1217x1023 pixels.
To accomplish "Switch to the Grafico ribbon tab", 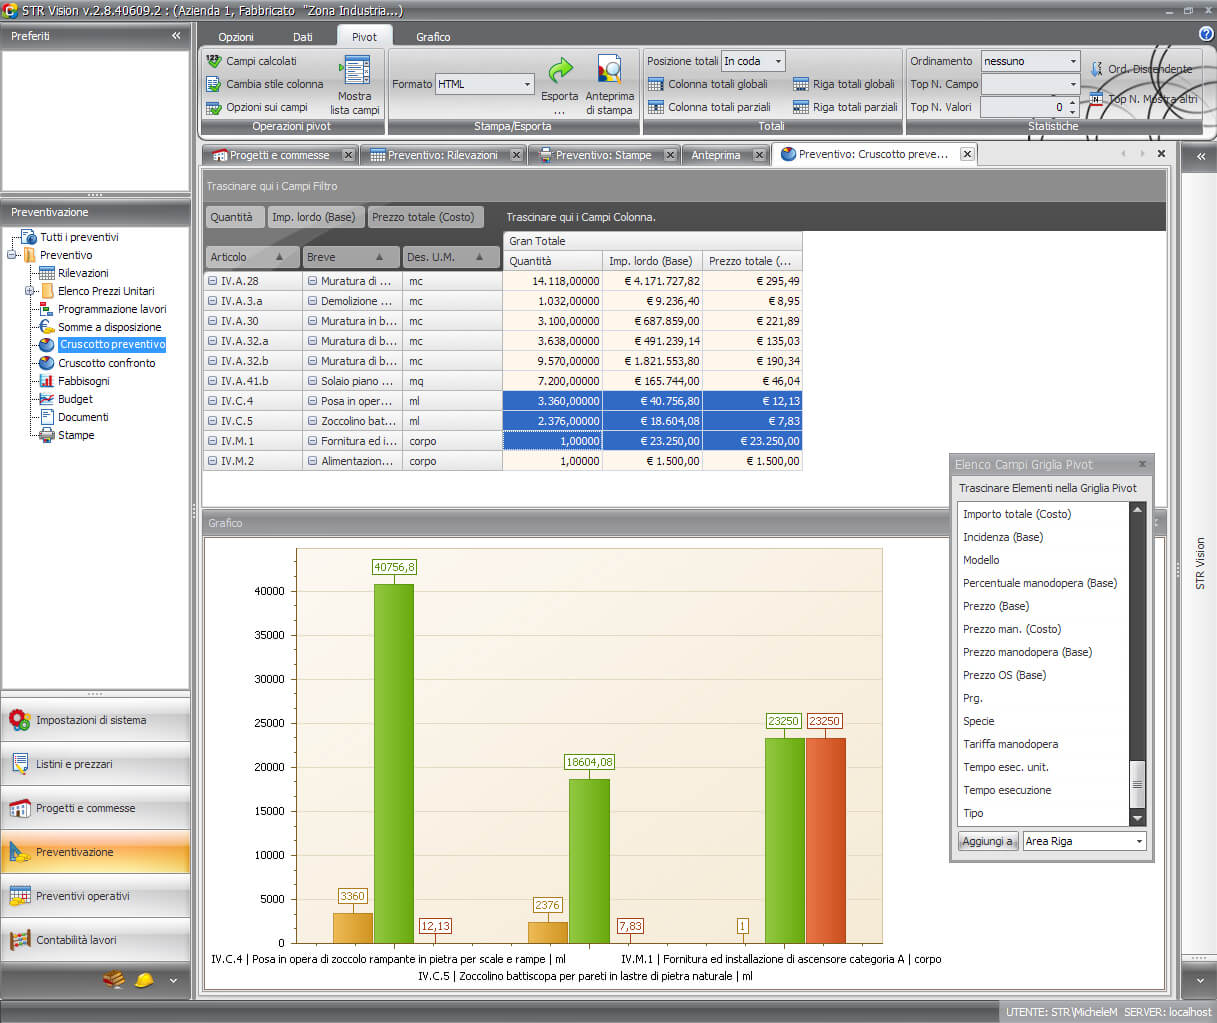I will point(433,37).
